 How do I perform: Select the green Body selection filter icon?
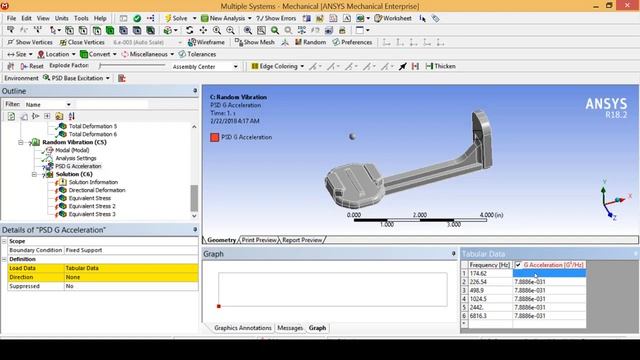click(x=110, y=30)
